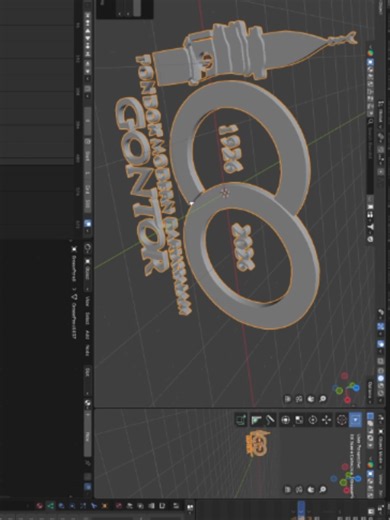Toggle proportional editing in top header
390x520 pixels.
[381, 172]
